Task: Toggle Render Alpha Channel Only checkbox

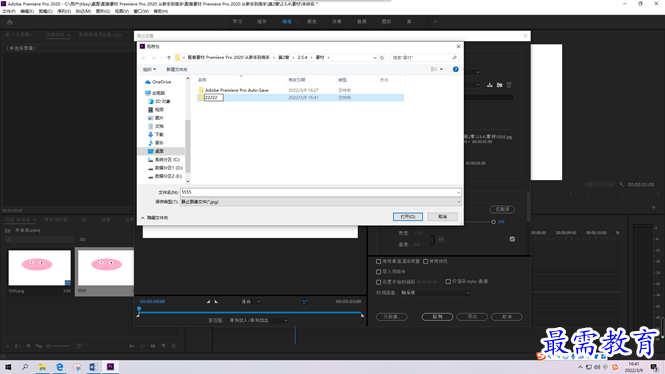Action: [x=448, y=282]
